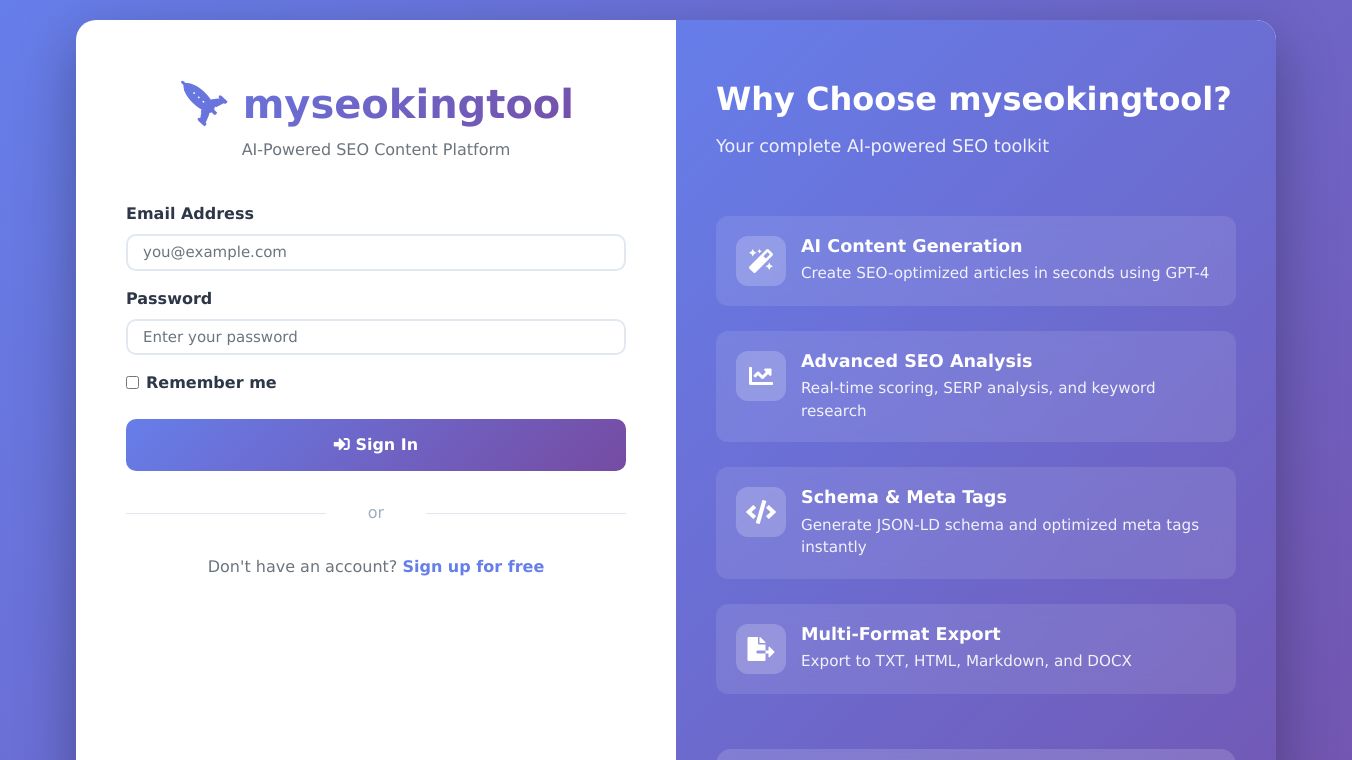Image resolution: width=1352 pixels, height=760 pixels.
Task: Focus the Email Address input field
Action: (376, 253)
